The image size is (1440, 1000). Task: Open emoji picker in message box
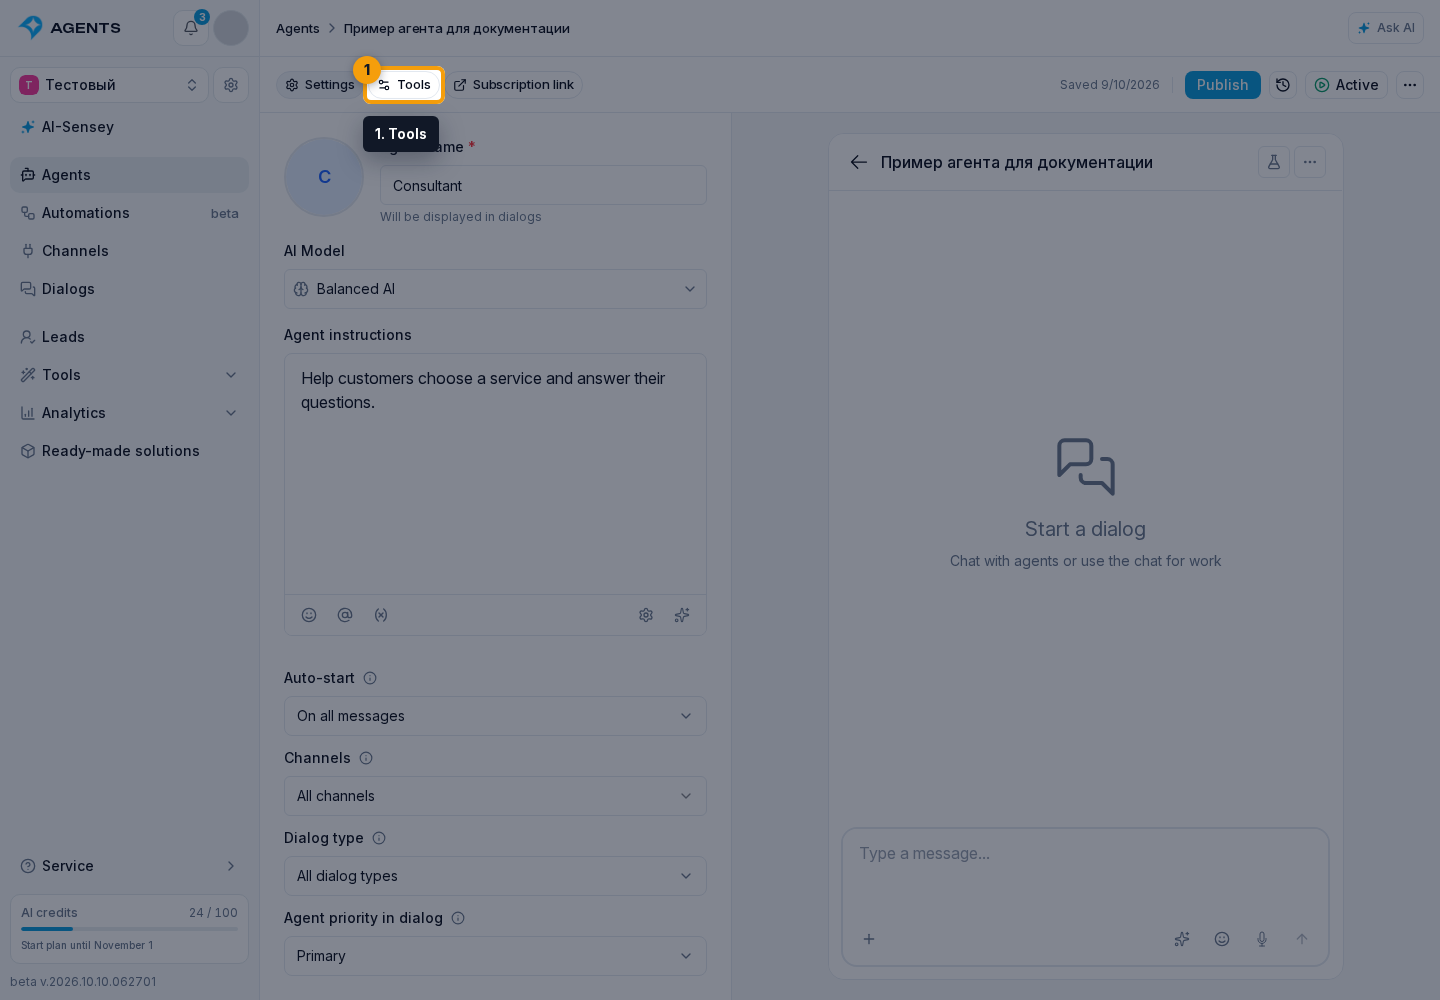click(x=1222, y=939)
